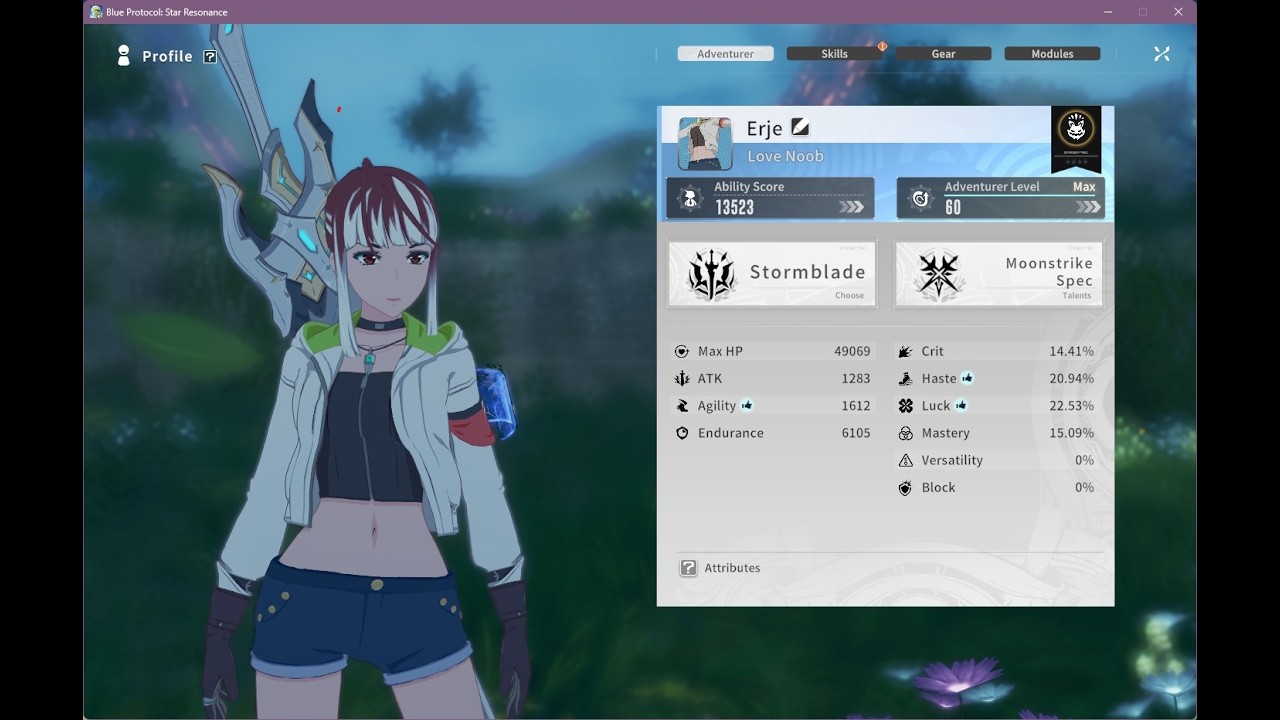The width and height of the screenshot is (1280, 720).
Task: Open the emblem badge banner icon
Action: 1076,138
